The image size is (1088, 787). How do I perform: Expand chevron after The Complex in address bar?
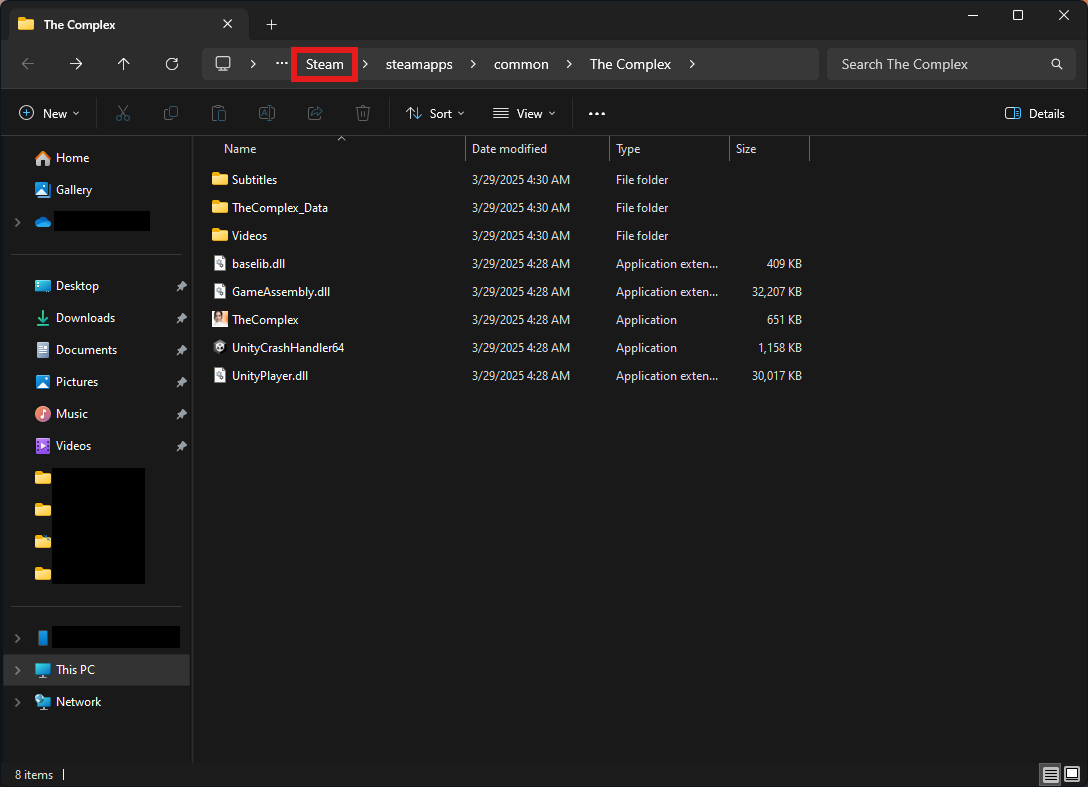692,64
